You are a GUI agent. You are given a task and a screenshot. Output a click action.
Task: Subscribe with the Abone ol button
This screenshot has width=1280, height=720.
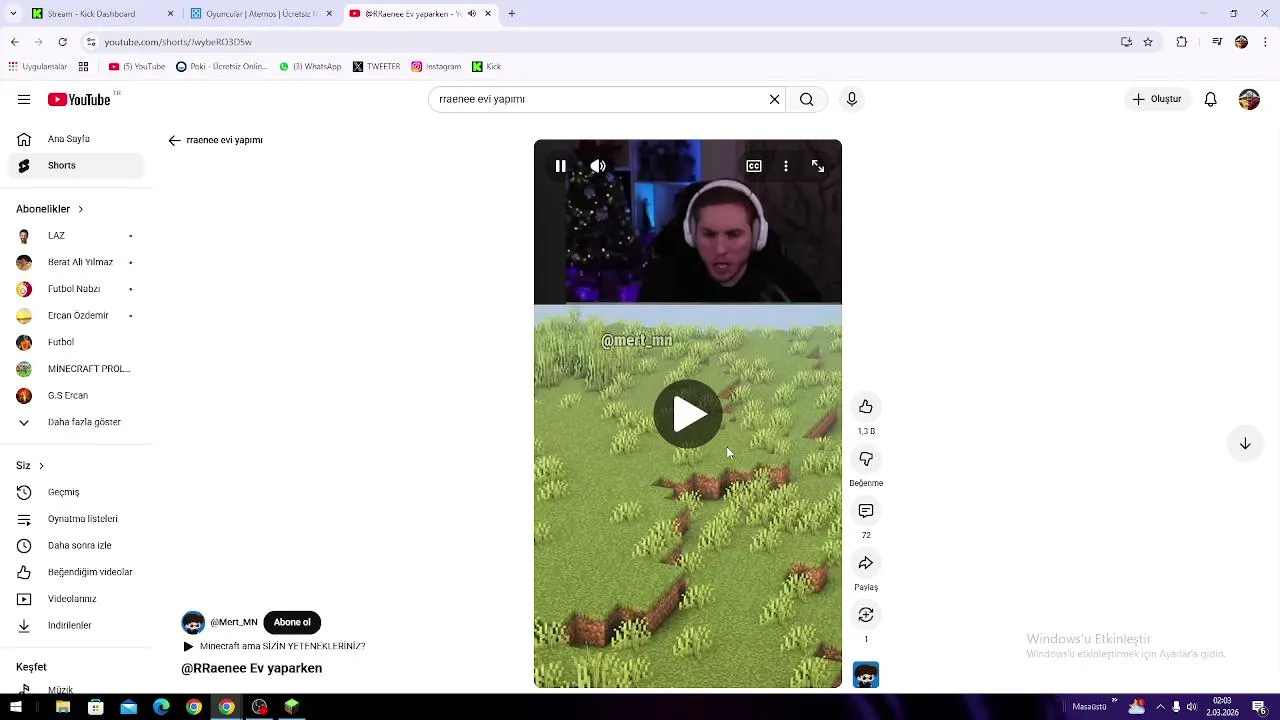(x=292, y=622)
